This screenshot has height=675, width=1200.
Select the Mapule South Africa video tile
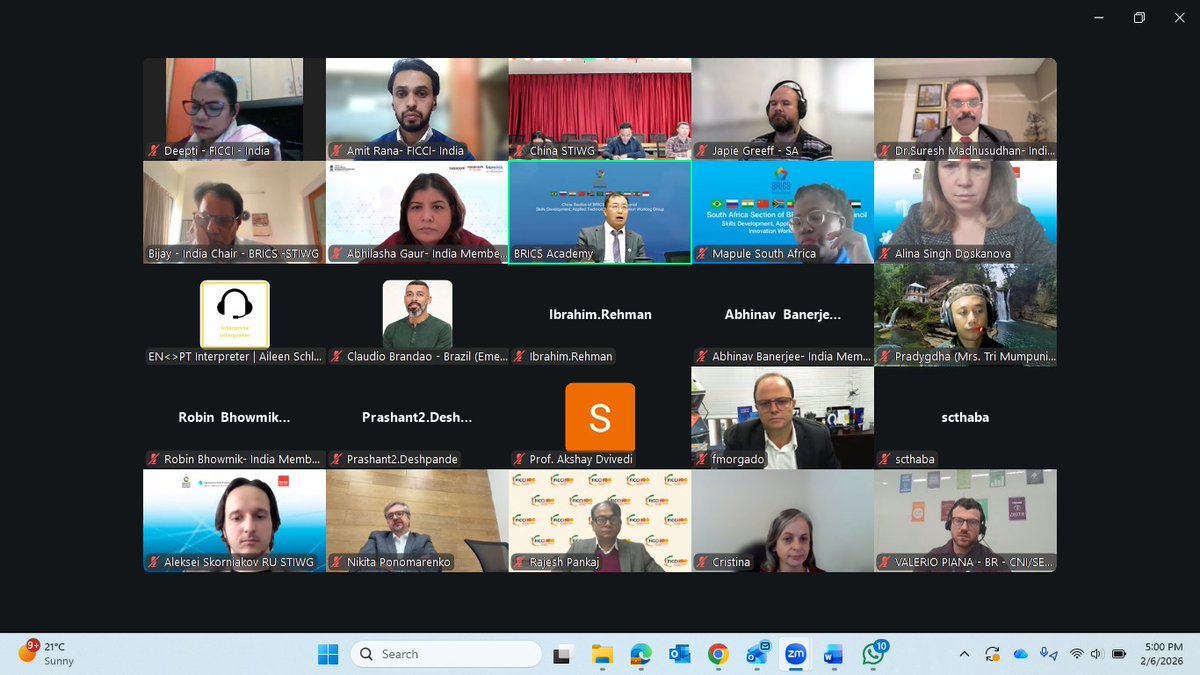tap(783, 212)
